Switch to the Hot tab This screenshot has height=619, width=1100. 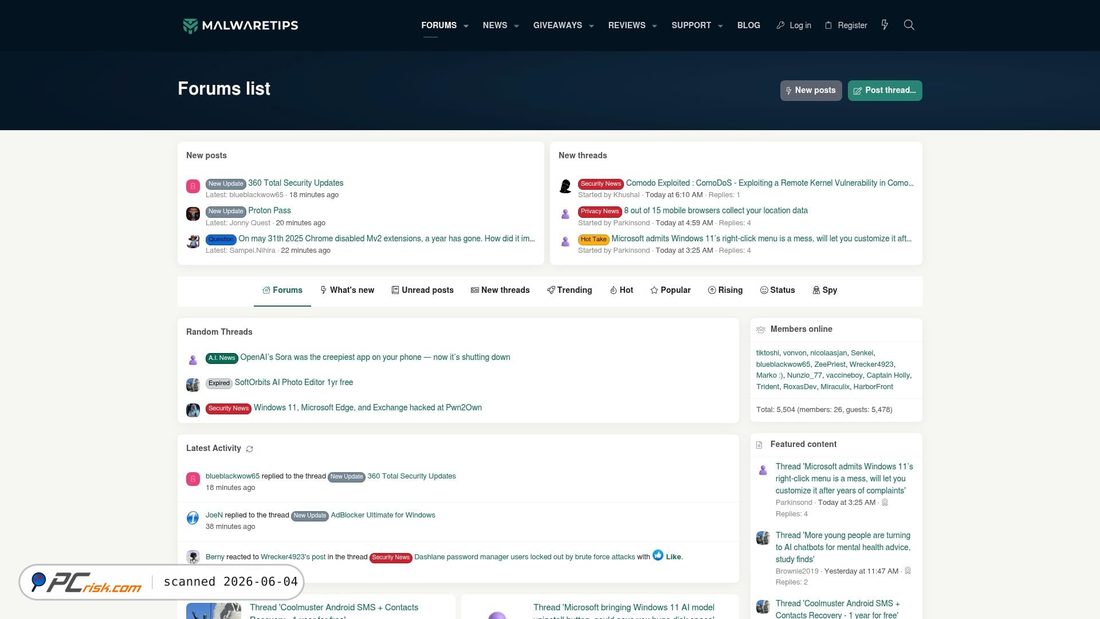point(621,291)
